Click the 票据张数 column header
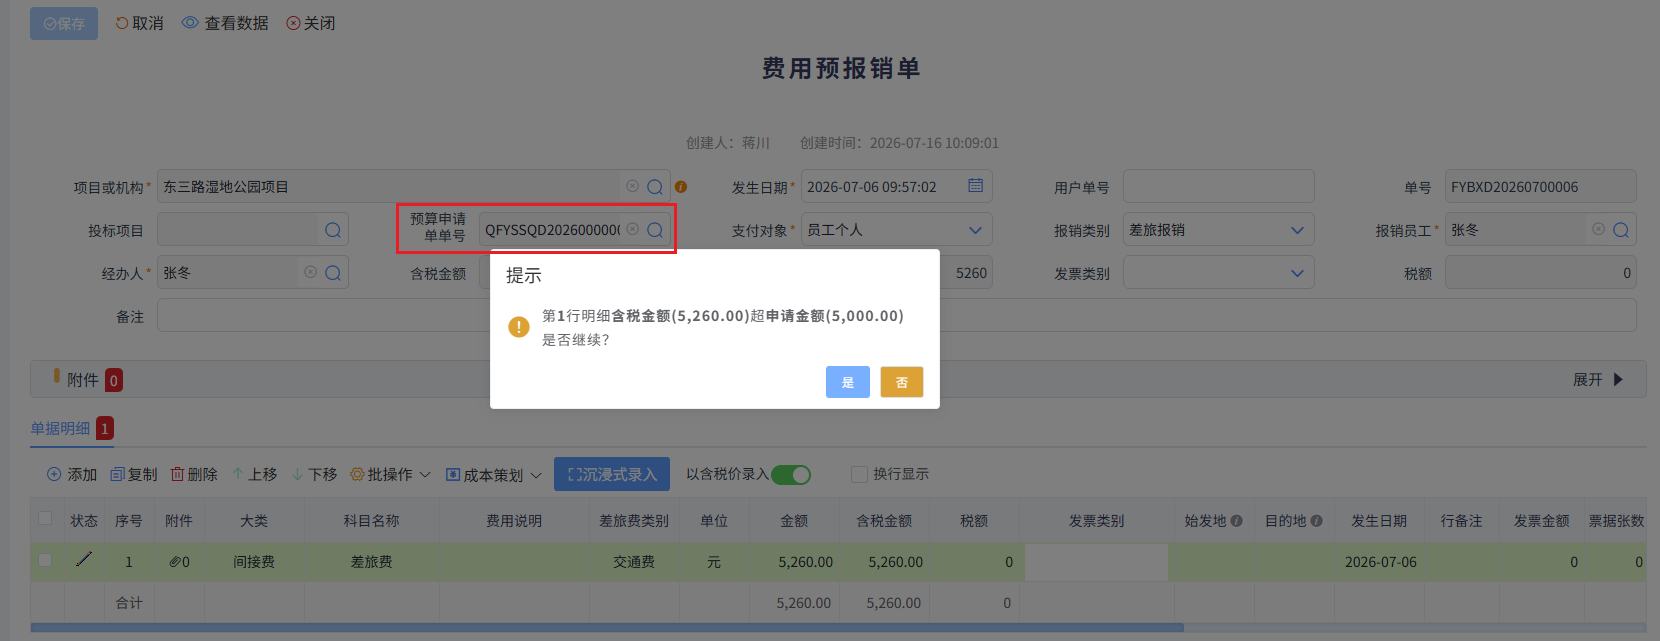 coord(1616,521)
